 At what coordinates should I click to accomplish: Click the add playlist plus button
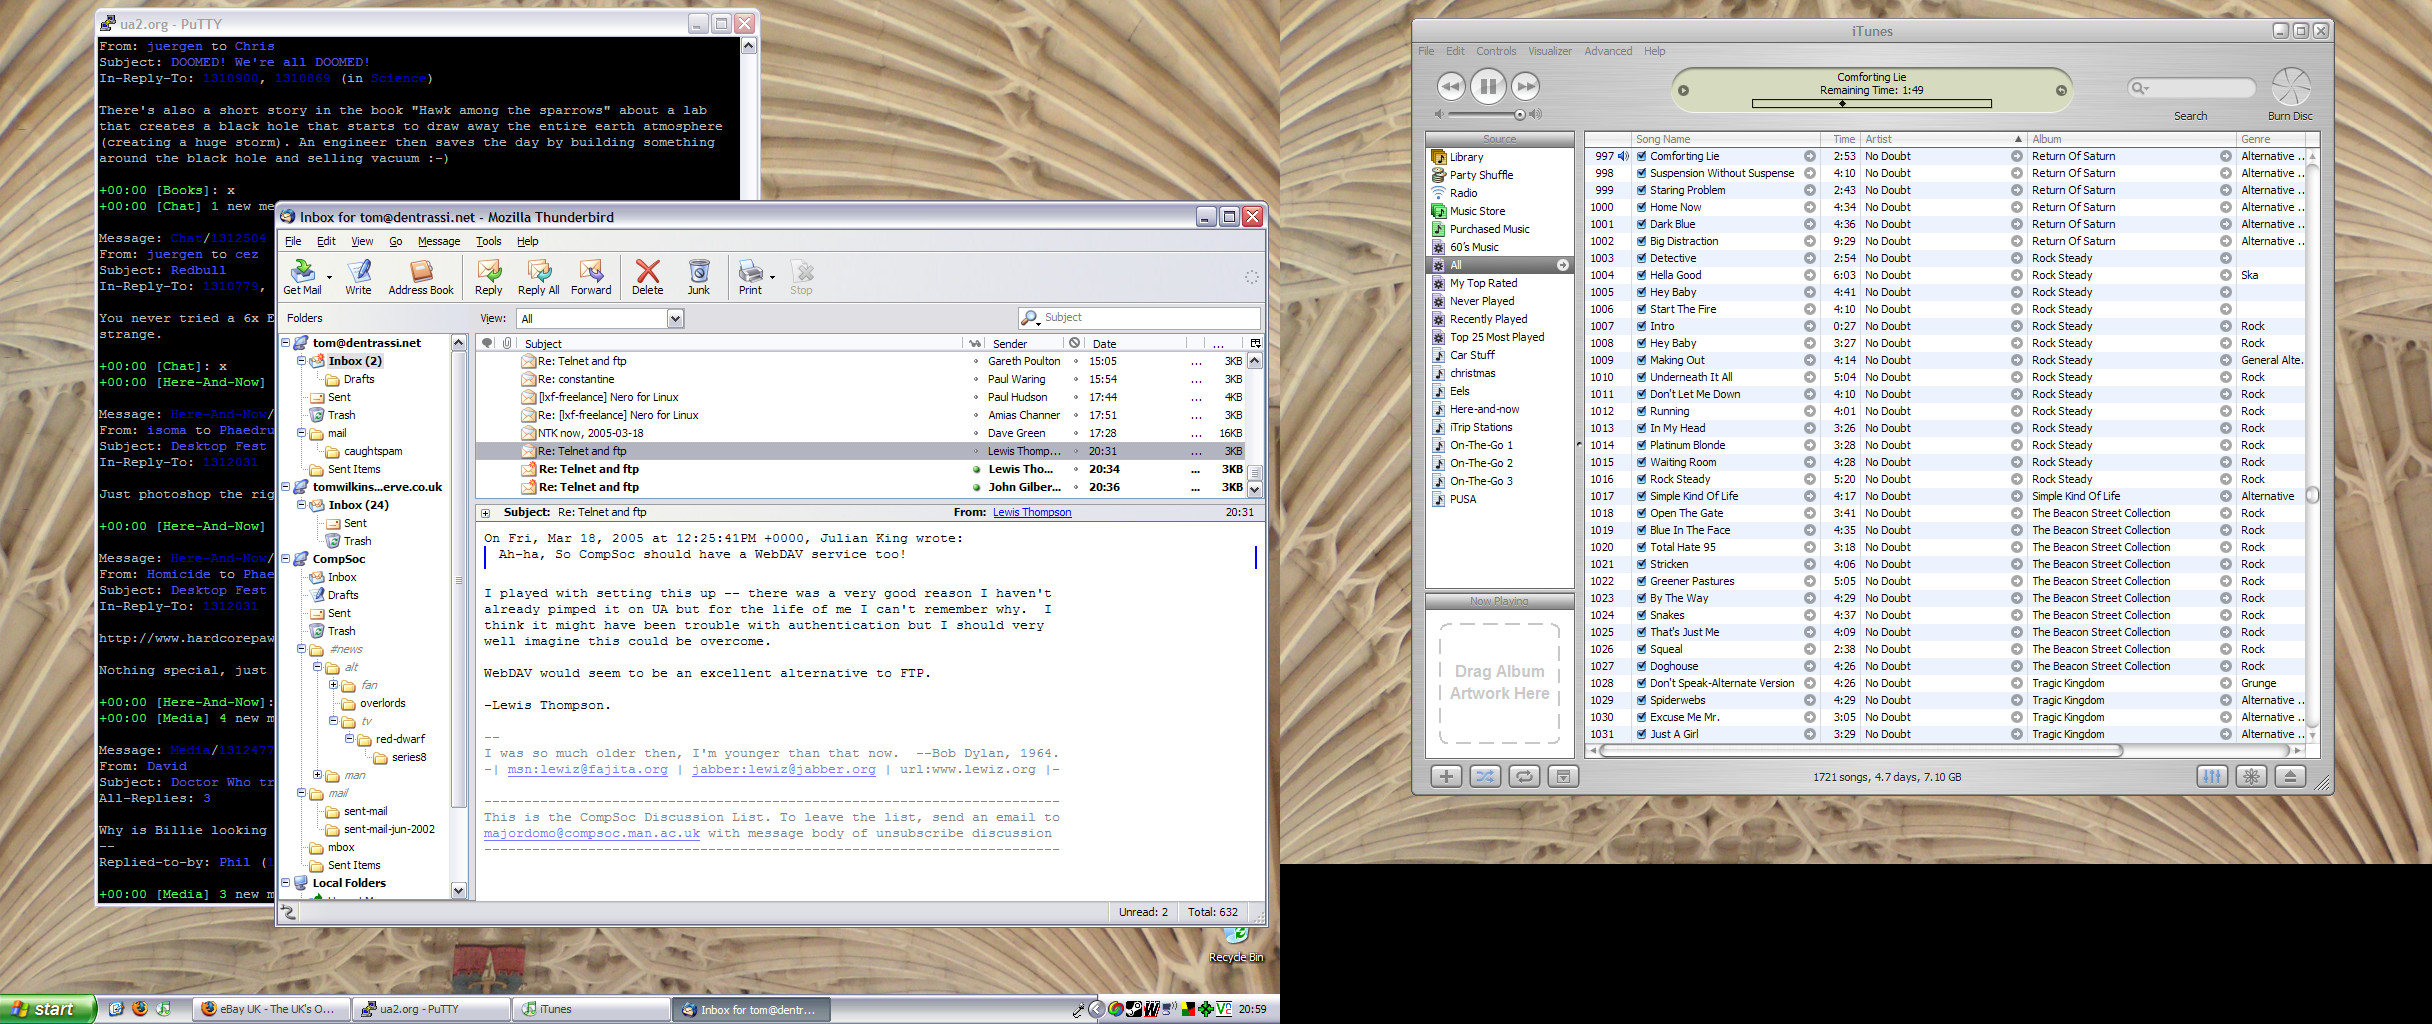point(1446,776)
